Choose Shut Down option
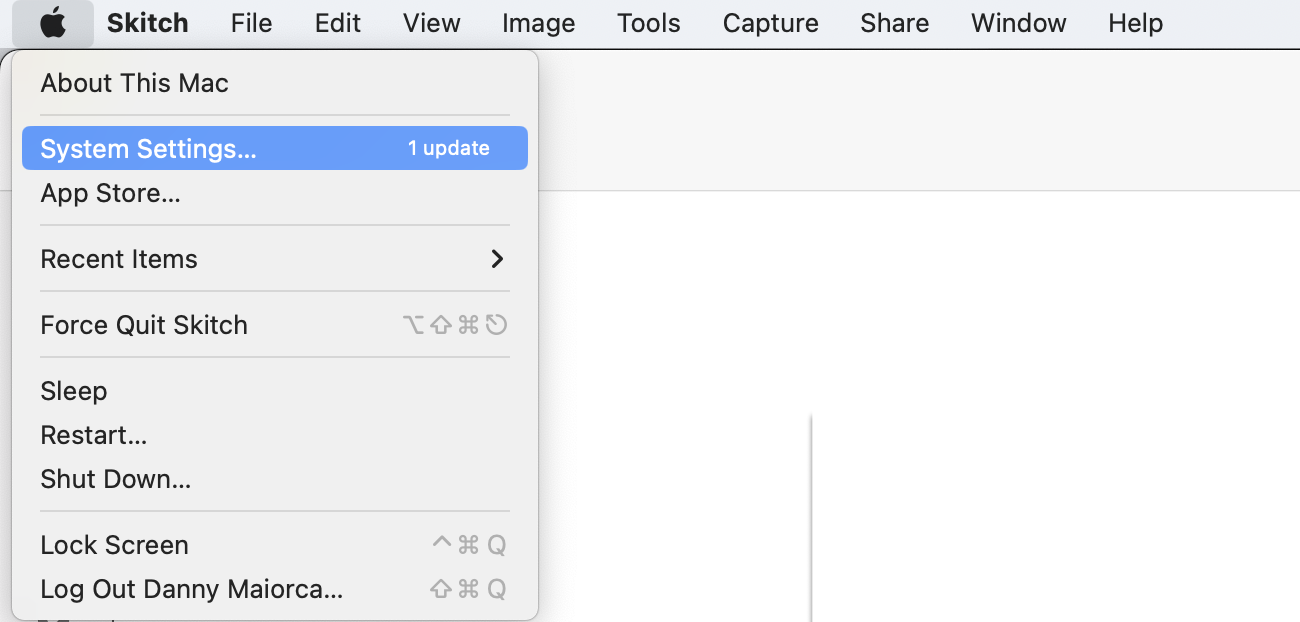Image resolution: width=1300 pixels, height=622 pixels. (275, 479)
